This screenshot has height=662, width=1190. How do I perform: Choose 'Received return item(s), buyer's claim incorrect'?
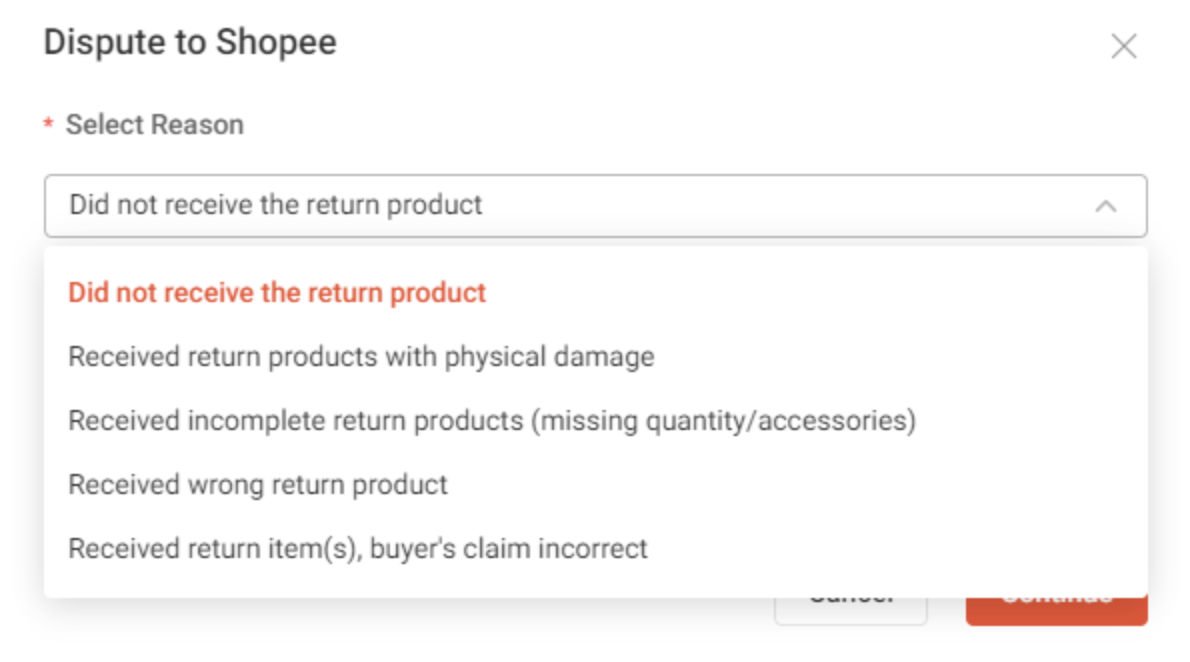[x=357, y=548]
